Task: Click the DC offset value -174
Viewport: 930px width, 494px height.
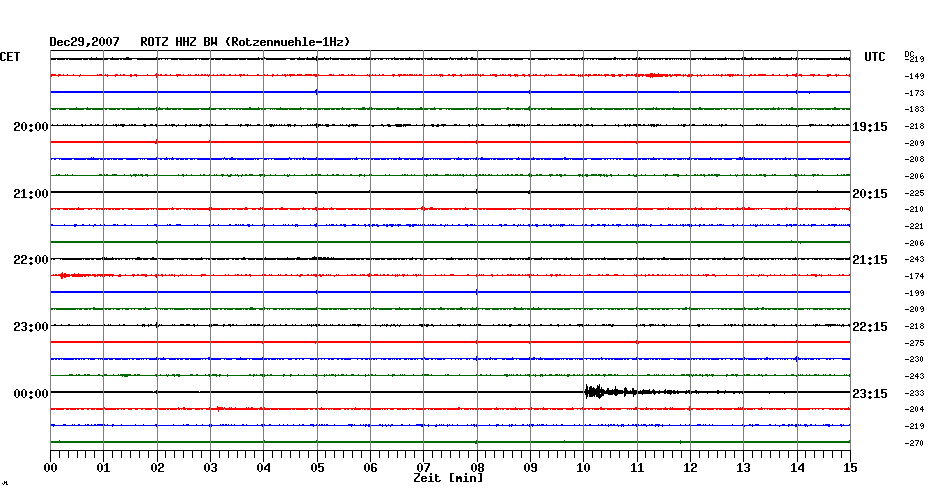Action: click(915, 276)
